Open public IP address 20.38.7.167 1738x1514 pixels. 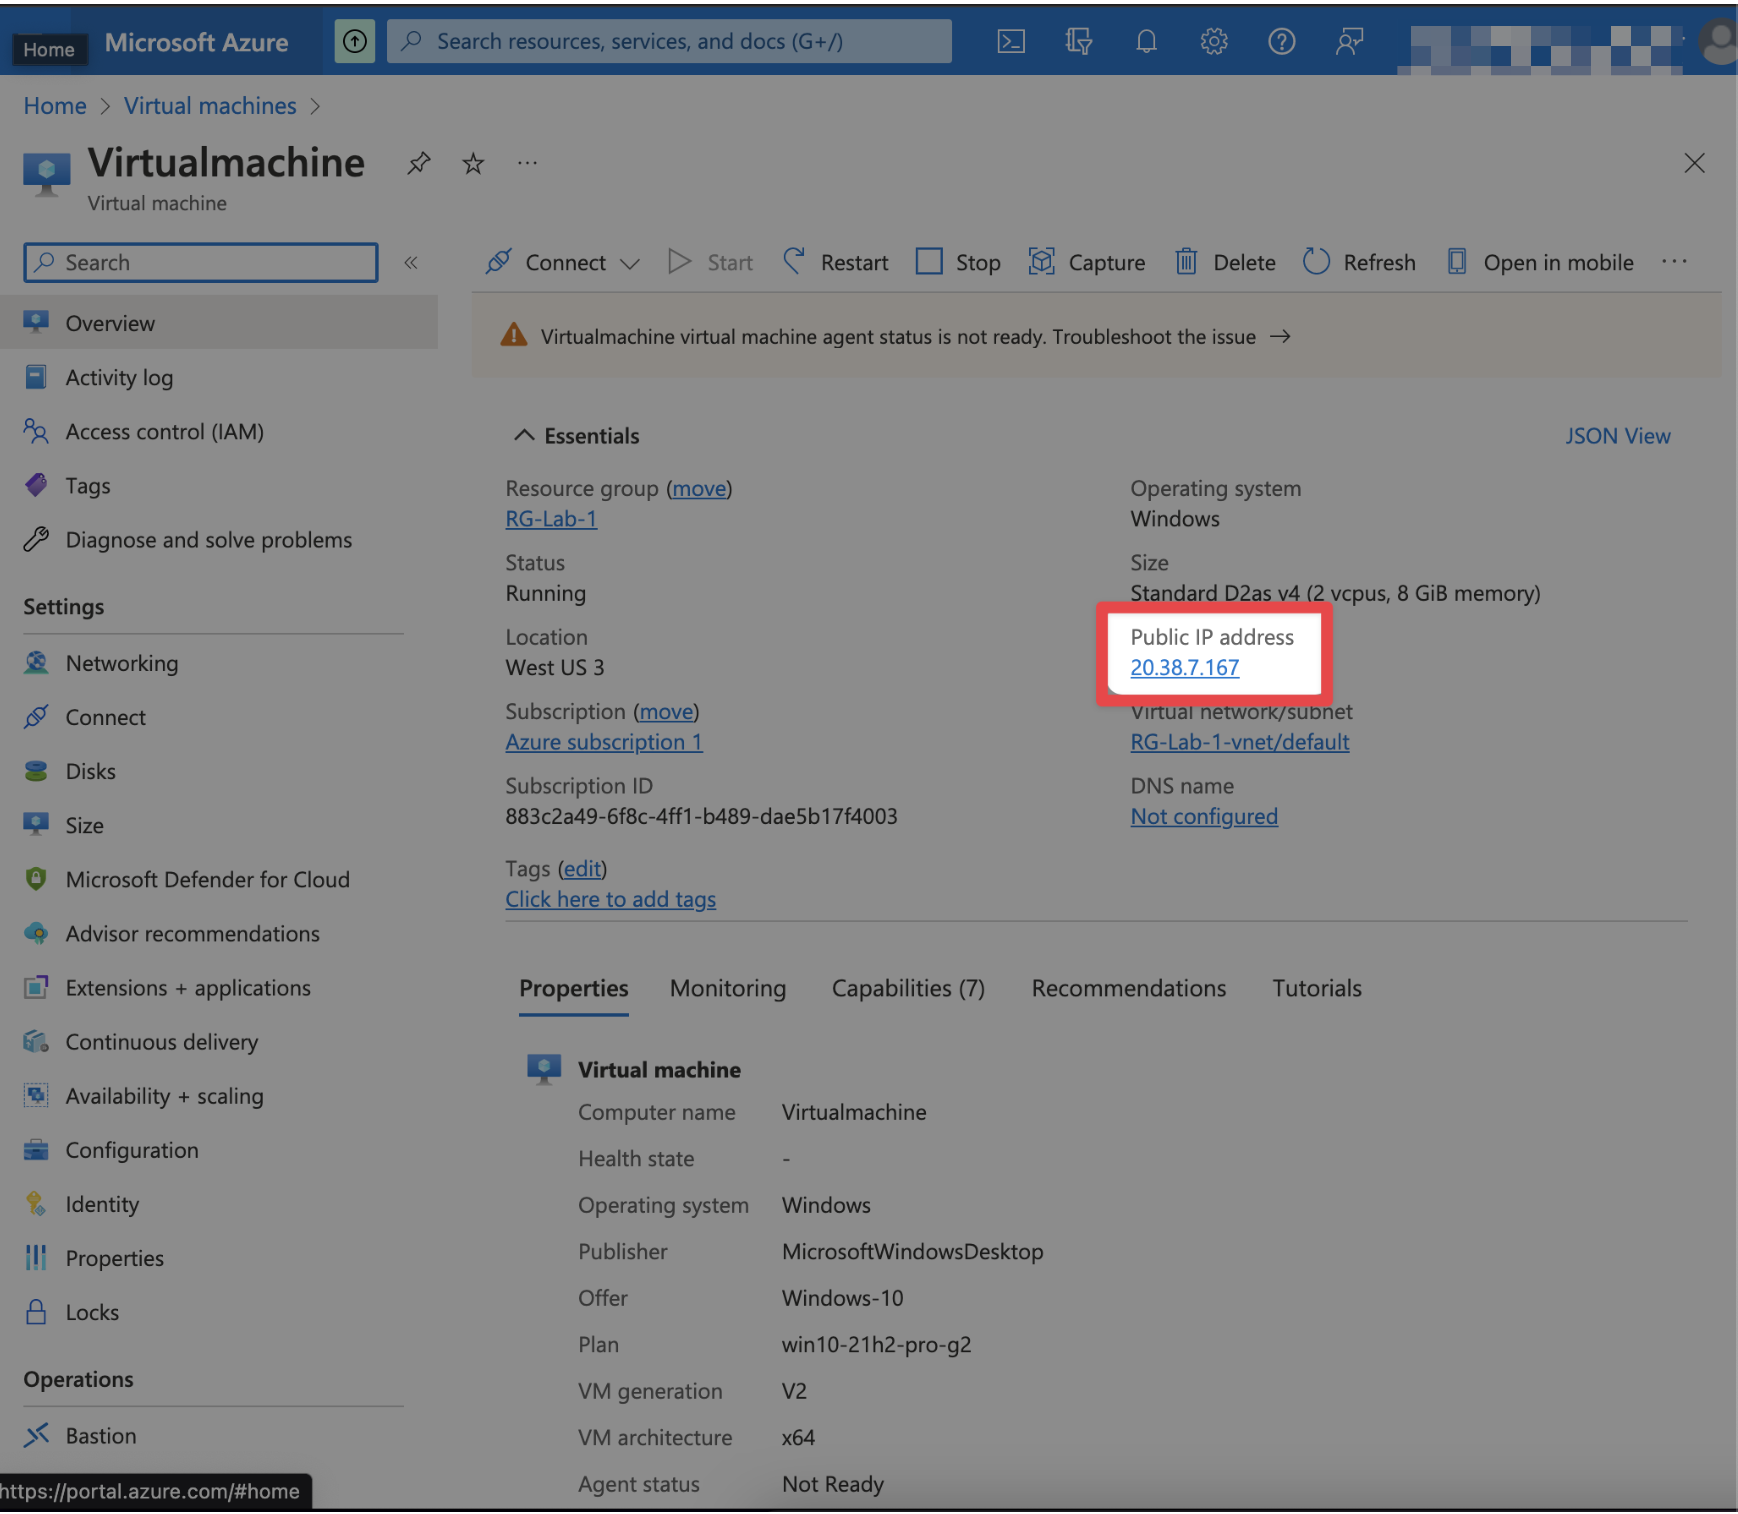pos(1184,667)
